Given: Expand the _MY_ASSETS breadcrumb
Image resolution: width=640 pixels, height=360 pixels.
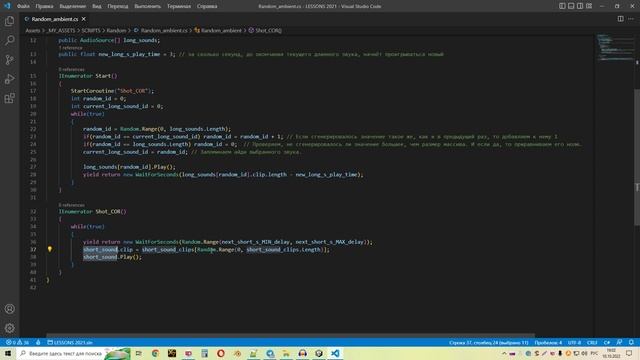Looking at the screenshot, I should click(61, 30).
